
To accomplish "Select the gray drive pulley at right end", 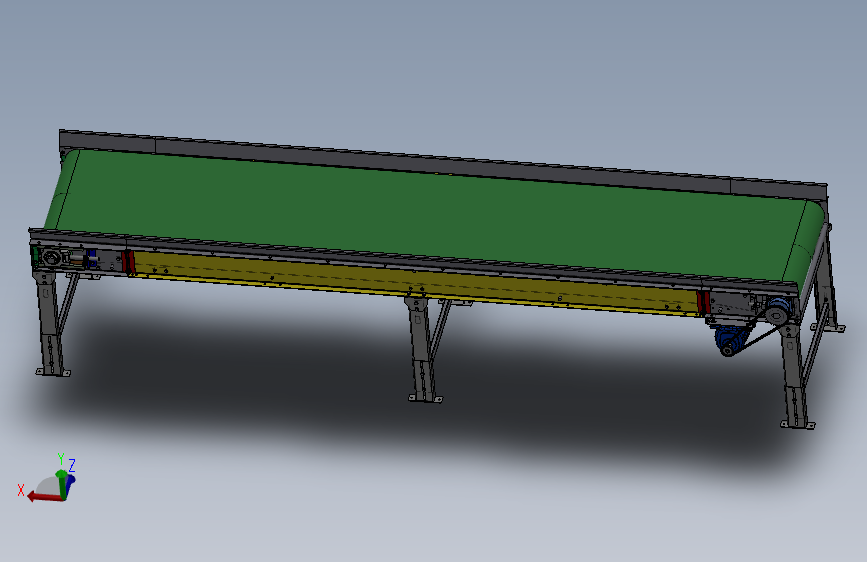I will coord(777,315).
